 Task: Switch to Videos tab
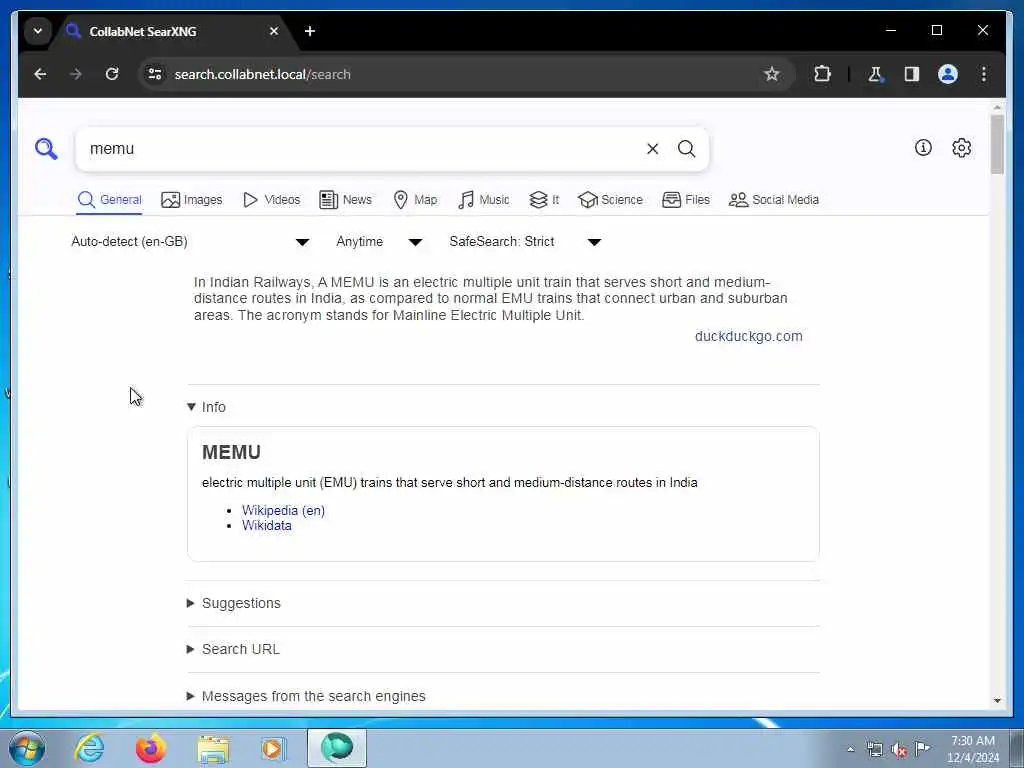pyautogui.click(x=272, y=200)
